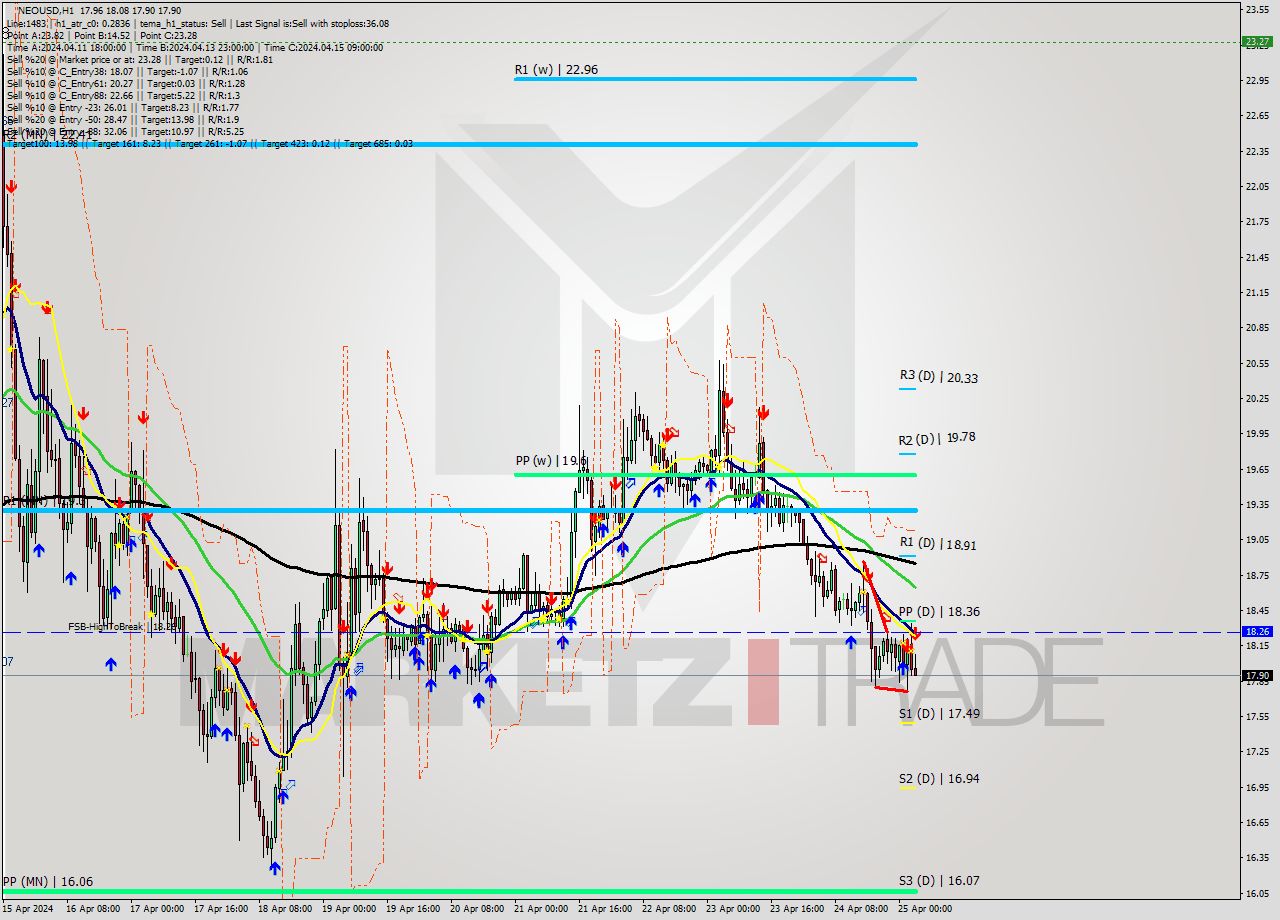The image size is (1280, 920).
Task: Click 22.05 on the price axis
Action: (x=1256, y=187)
